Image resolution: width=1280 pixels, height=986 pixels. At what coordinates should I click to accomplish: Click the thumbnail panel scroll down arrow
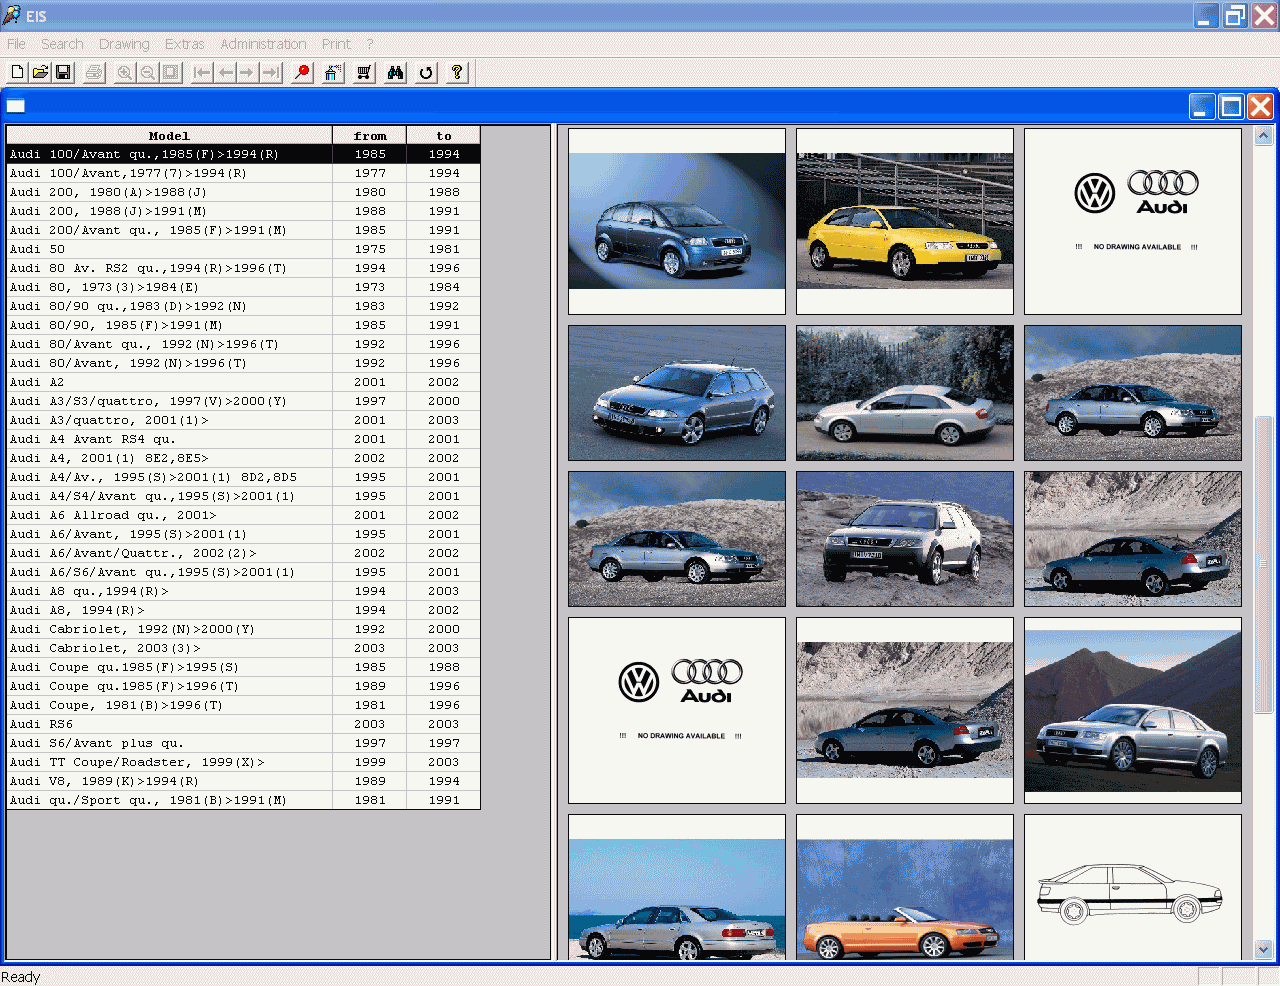coord(1263,949)
